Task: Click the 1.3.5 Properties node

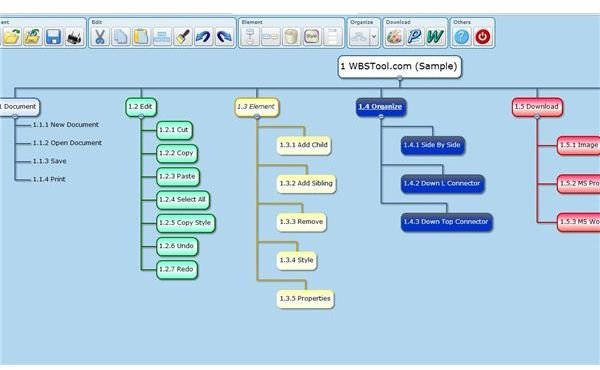Action: tap(305, 299)
